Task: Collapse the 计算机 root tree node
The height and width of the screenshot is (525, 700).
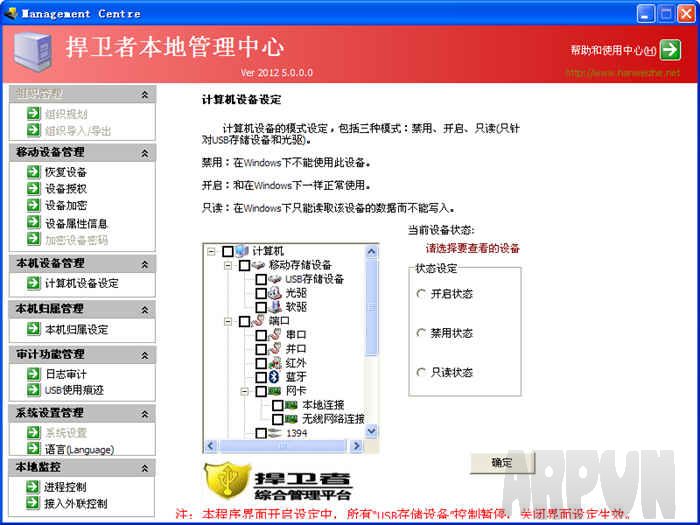Action: 211,252
